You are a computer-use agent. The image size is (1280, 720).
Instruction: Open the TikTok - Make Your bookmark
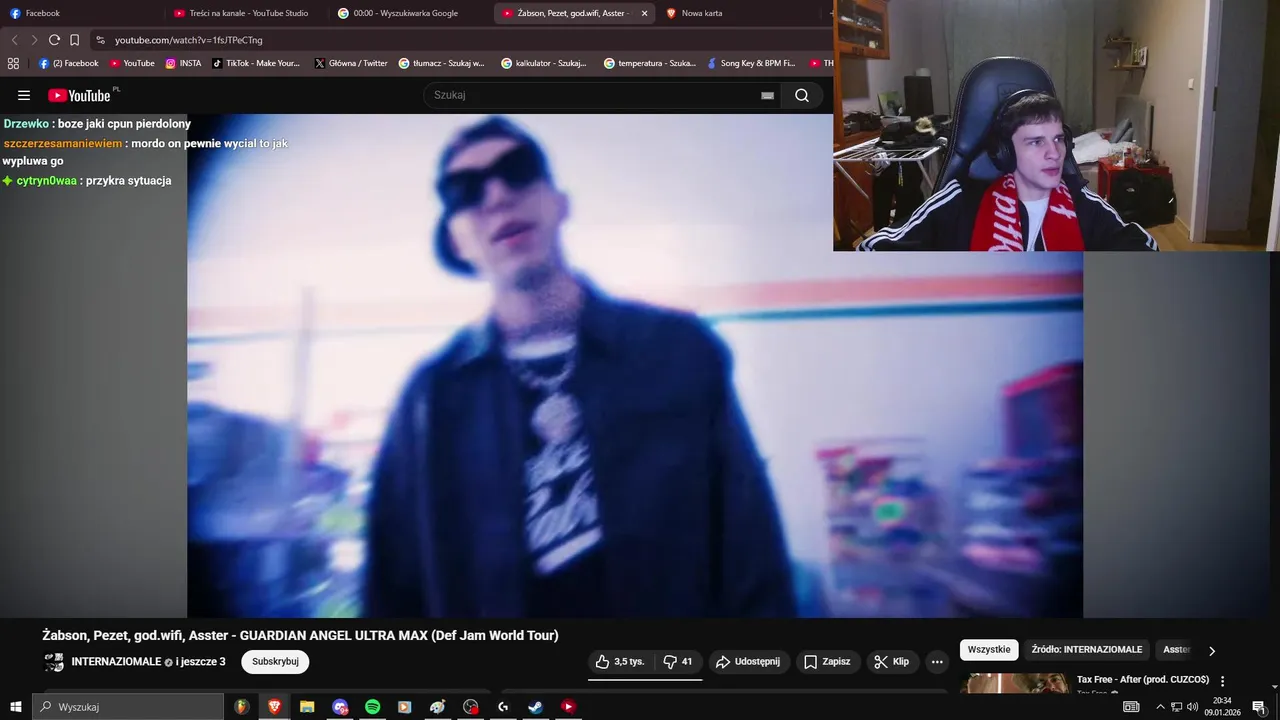[255, 63]
